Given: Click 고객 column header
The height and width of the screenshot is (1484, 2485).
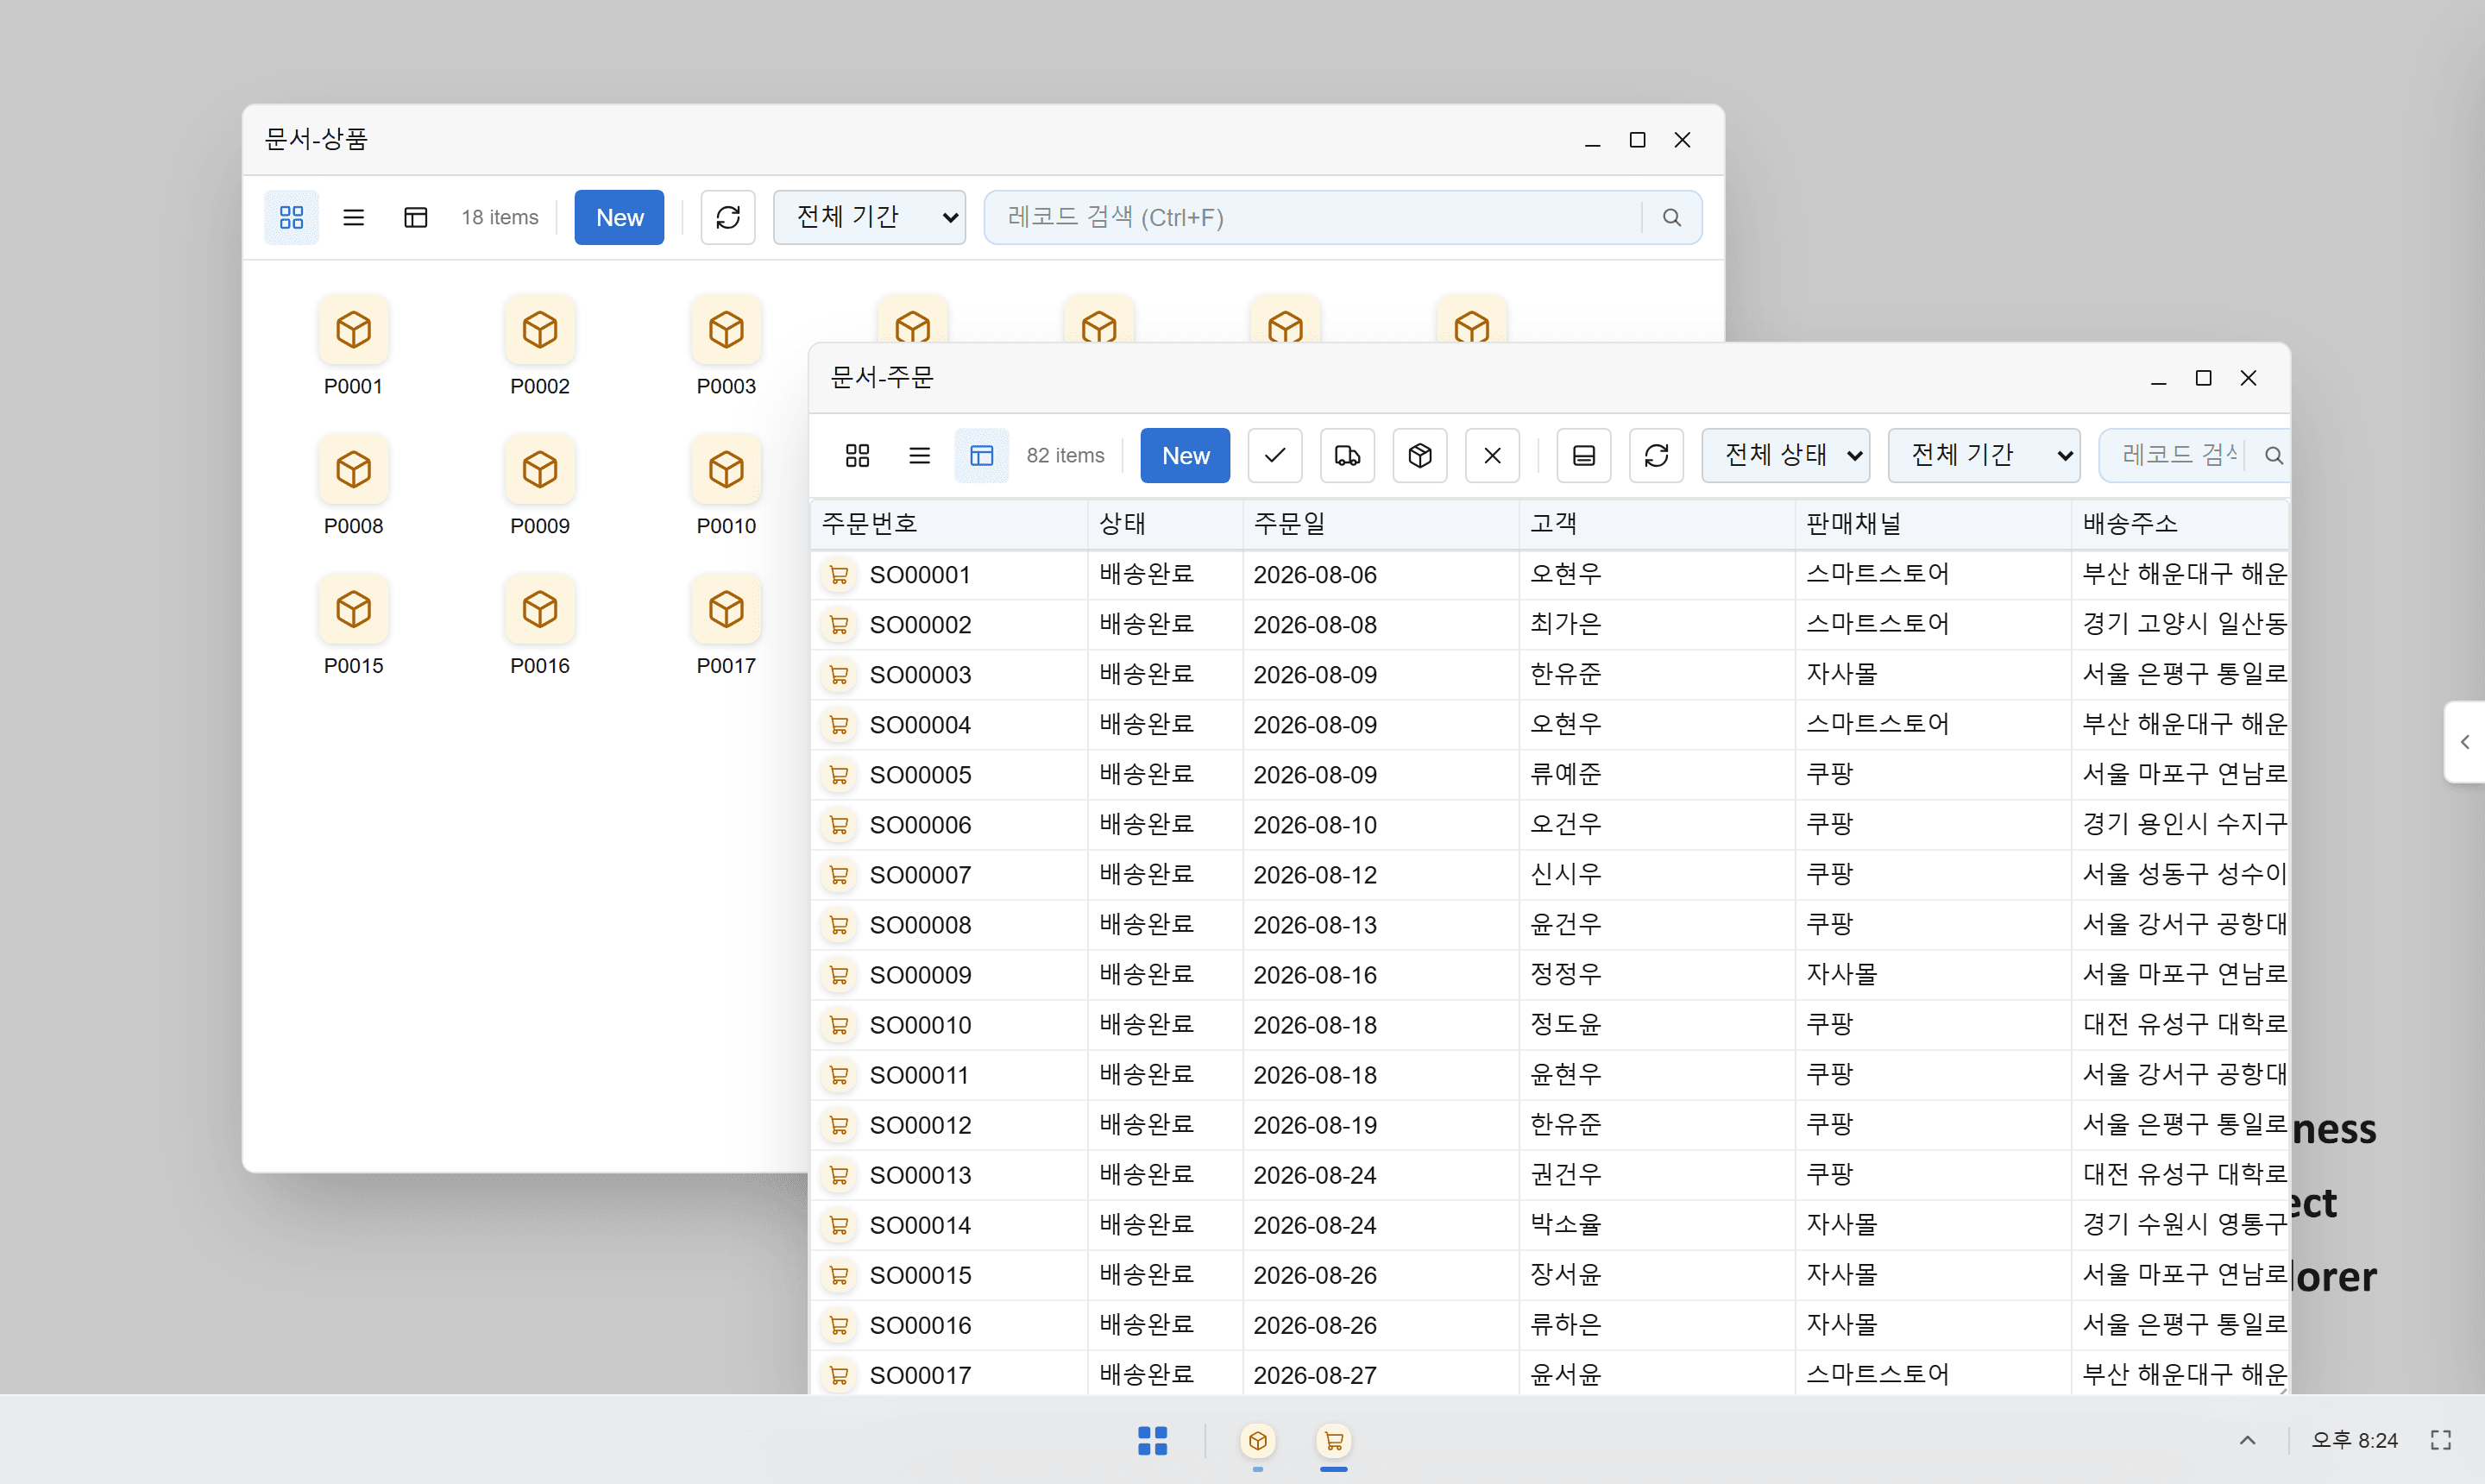Looking at the screenshot, I should [1656, 523].
